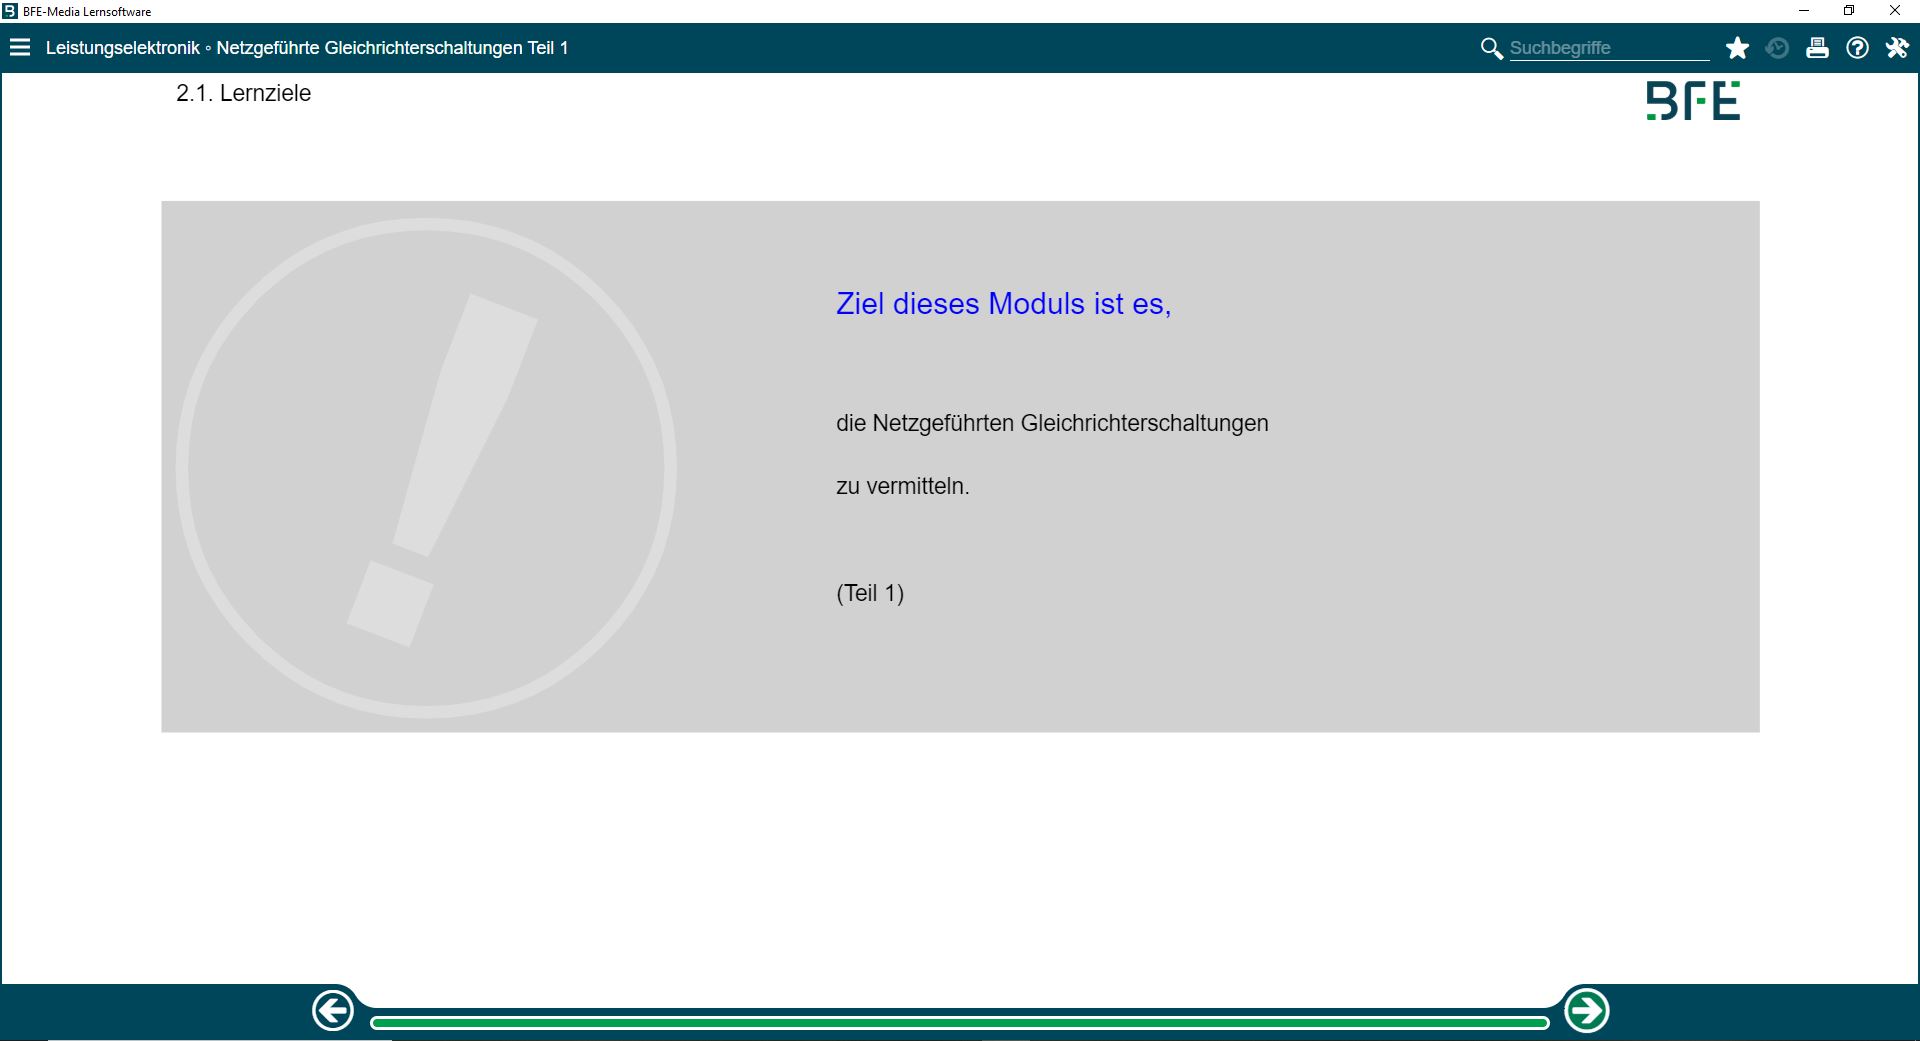Viewport: 1920px width, 1041px height.
Task: Click the green lesson progress bar
Action: pyautogui.click(x=959, y=1022)
